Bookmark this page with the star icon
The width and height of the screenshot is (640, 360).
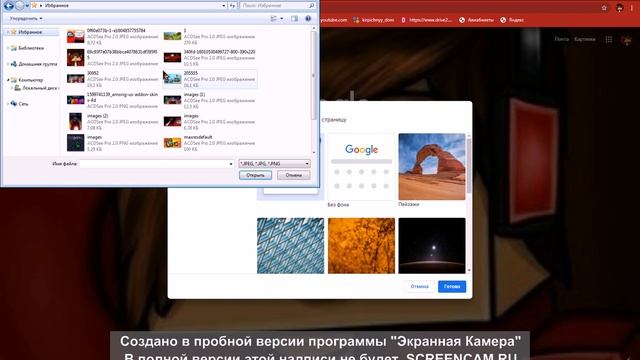(x=604, y=8)
